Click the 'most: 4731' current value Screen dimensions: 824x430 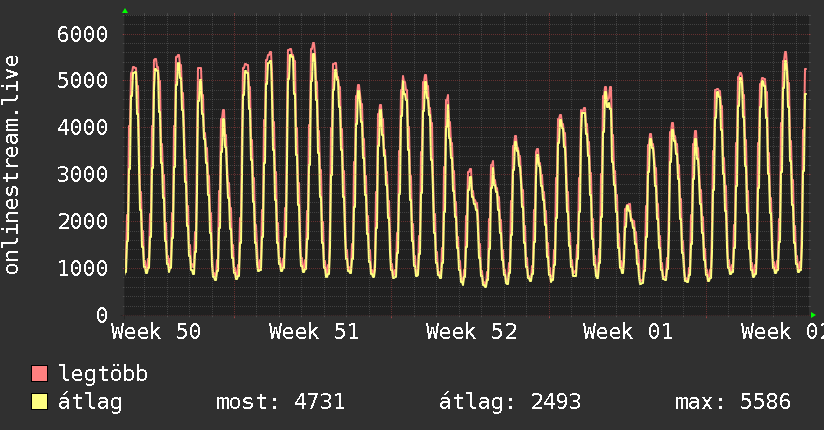(x=280, y=403)
